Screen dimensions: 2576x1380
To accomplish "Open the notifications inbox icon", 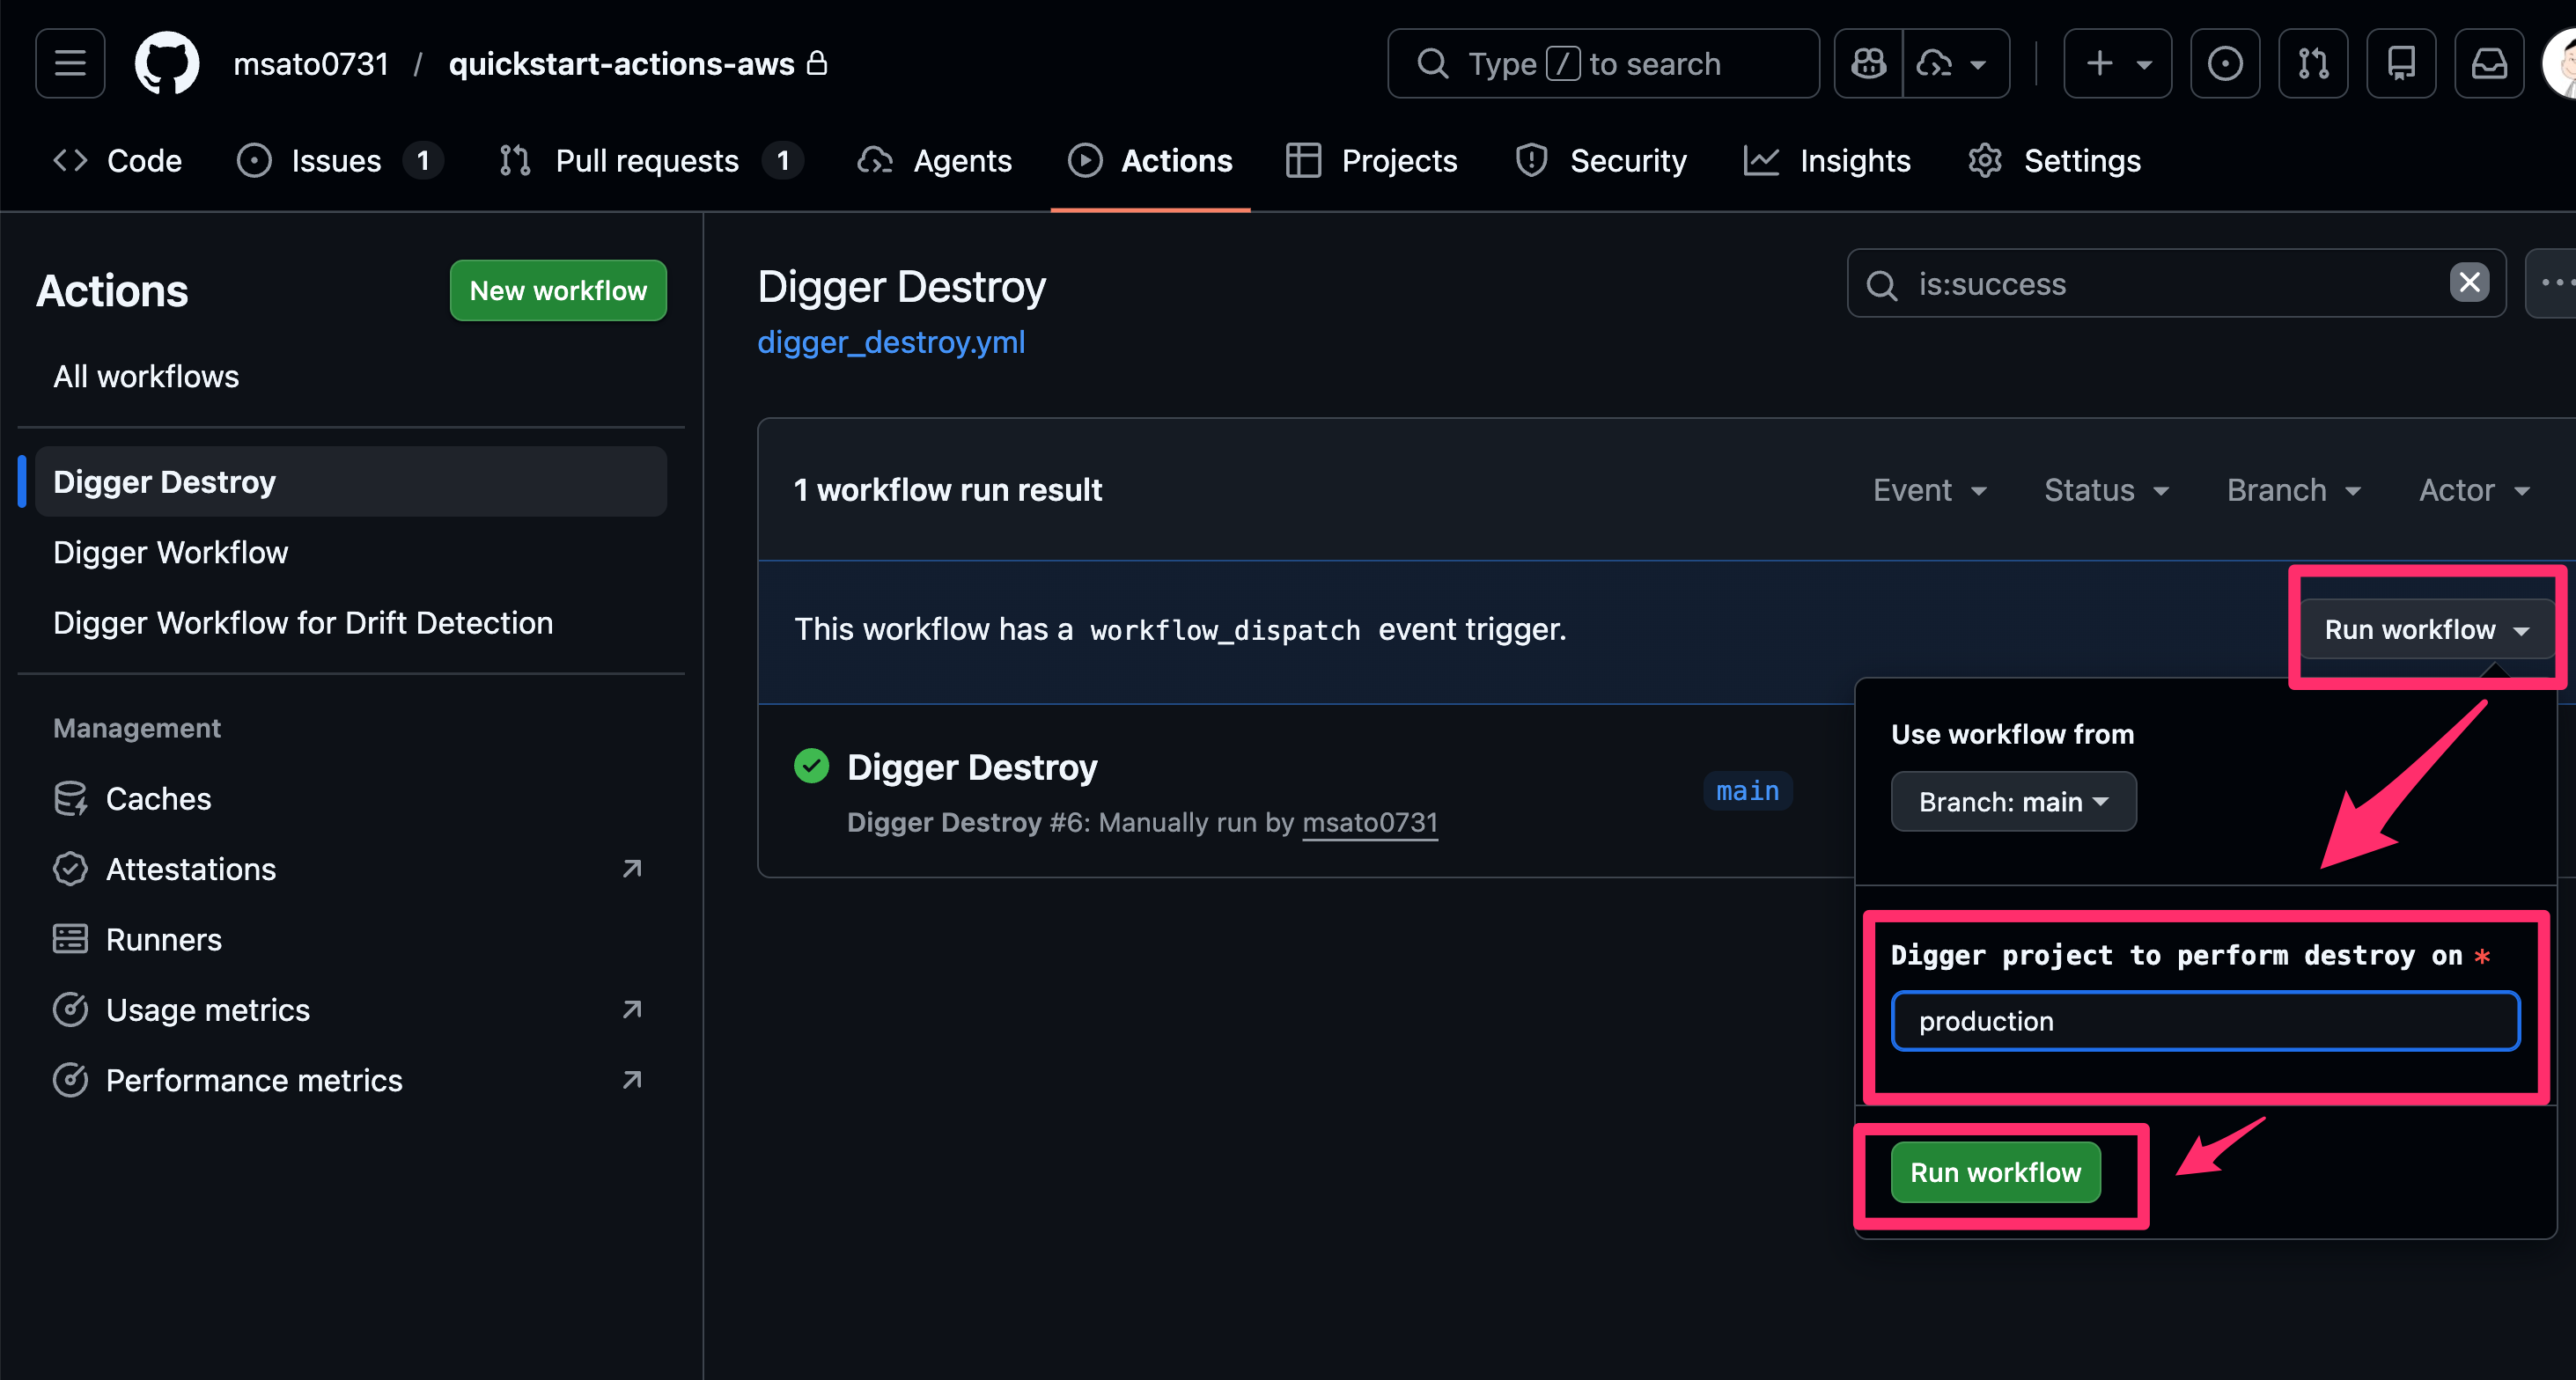I will point(2489,63).
